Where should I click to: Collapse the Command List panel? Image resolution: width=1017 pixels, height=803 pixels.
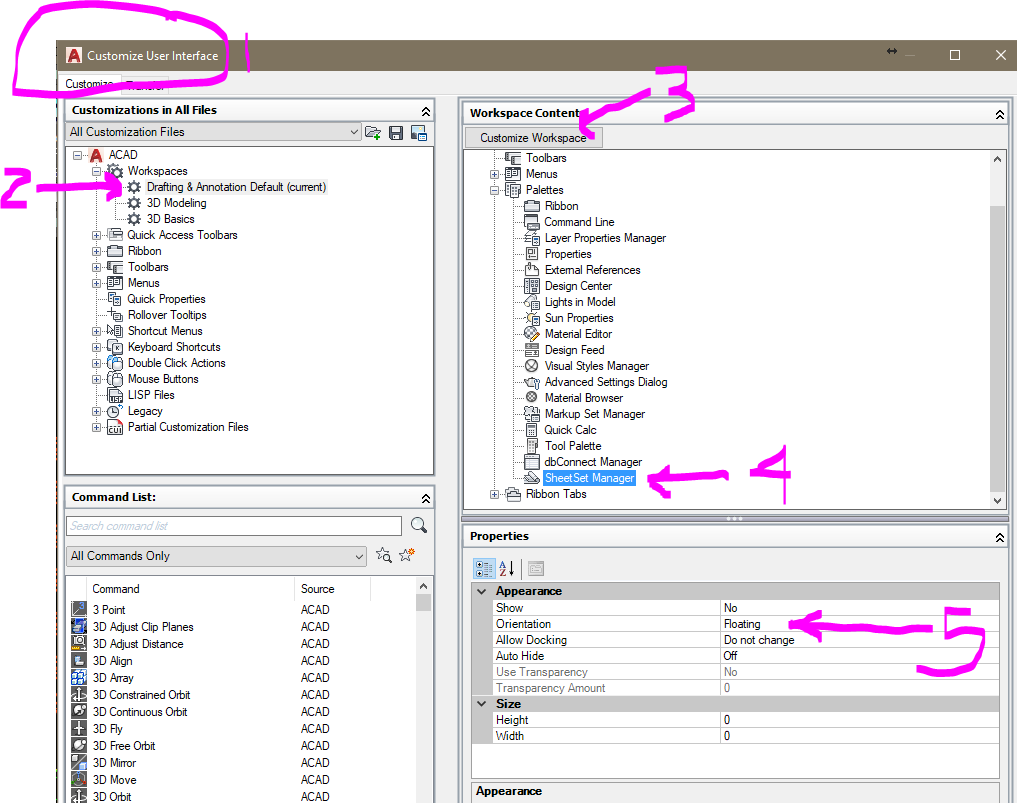tap(425, 498)
